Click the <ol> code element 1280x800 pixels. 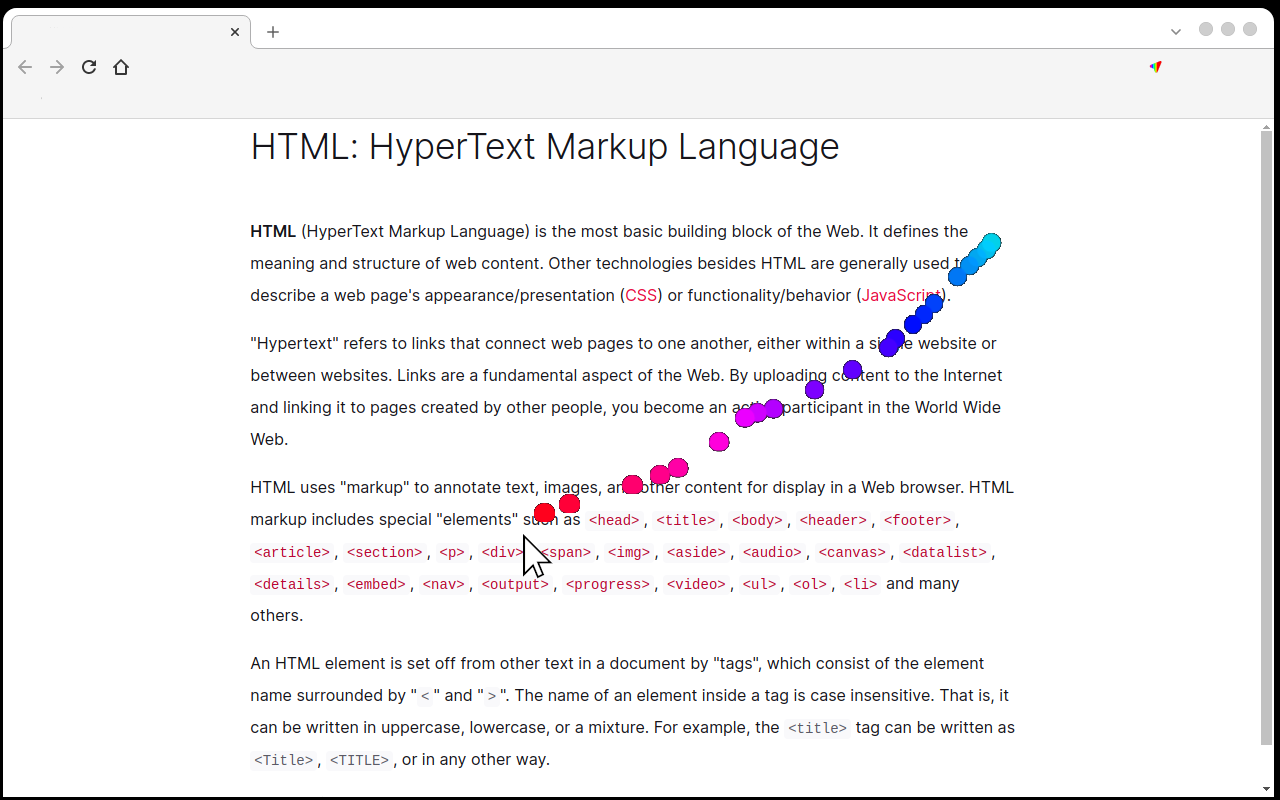click(x=810, y=584)
